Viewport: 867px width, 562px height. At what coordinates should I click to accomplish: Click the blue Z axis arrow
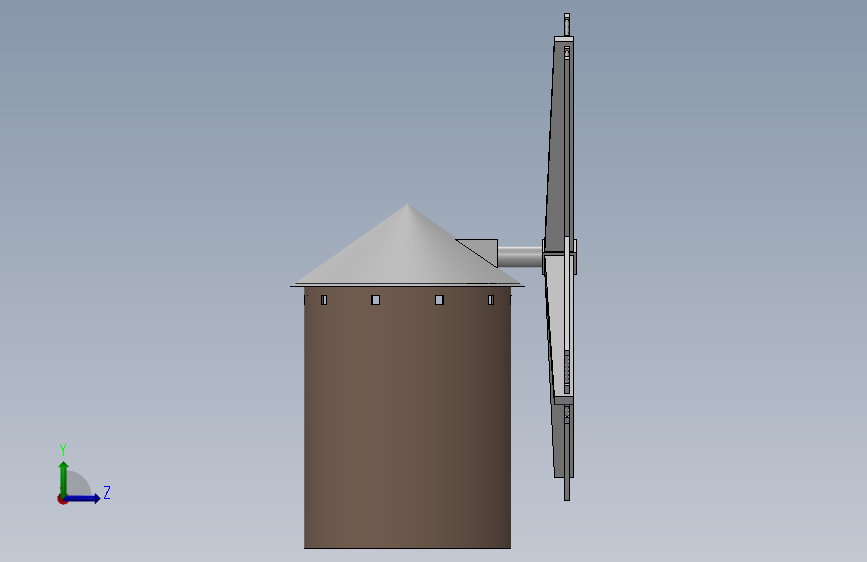coord(83,498)
